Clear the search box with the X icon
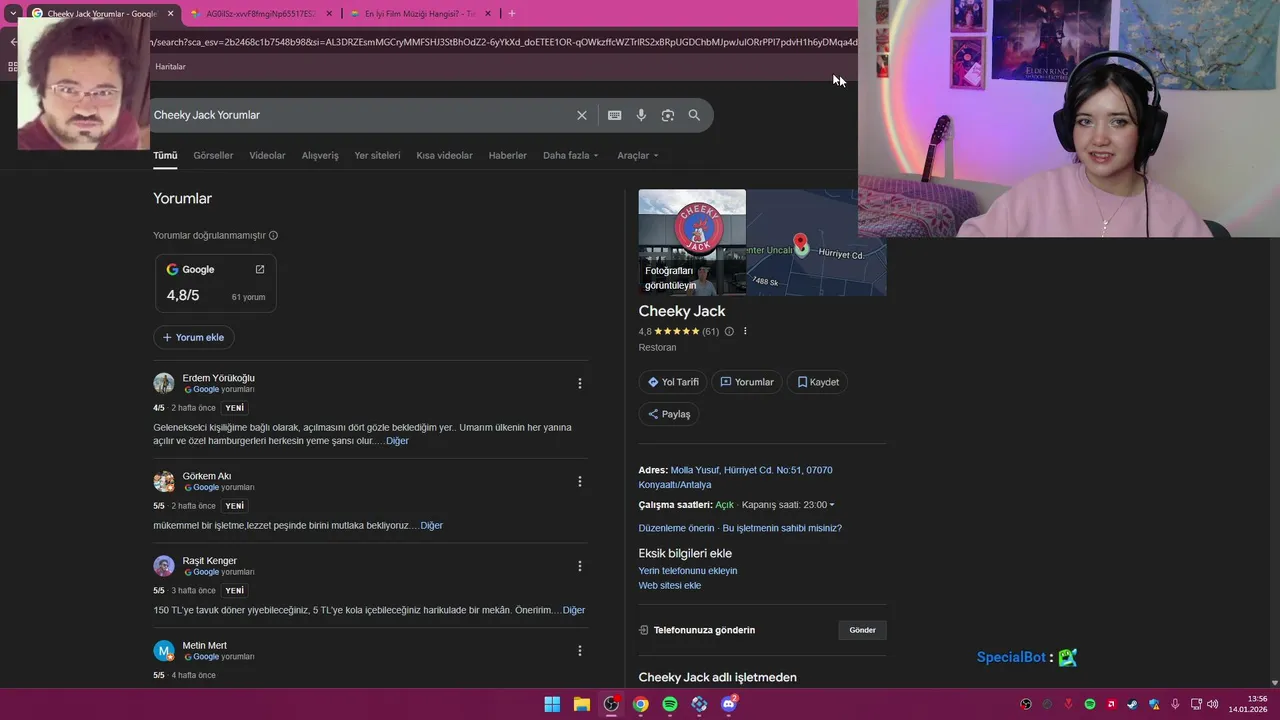The width and height of the screenshot is (1280, 720). coord(582,115)
